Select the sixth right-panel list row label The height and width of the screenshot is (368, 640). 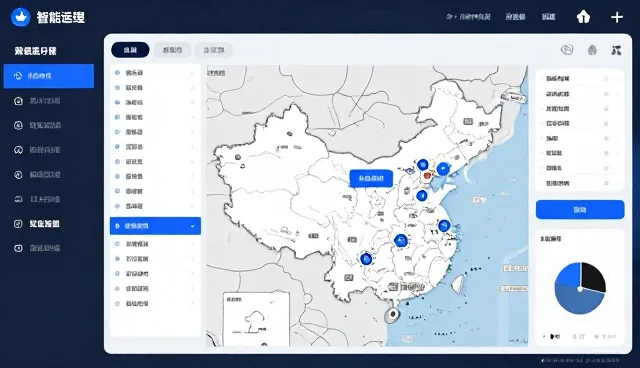[554, 153]
